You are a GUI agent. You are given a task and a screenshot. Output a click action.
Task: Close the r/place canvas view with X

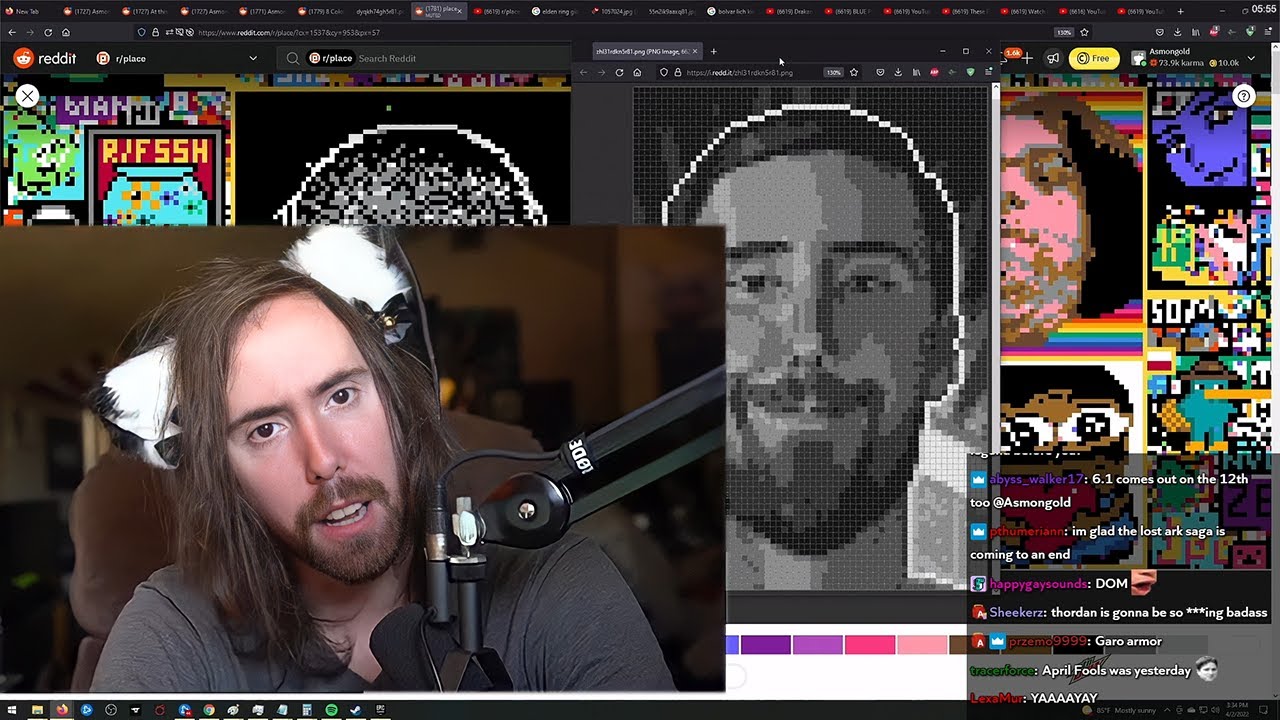pyautogui.click(x=27, y=96)
